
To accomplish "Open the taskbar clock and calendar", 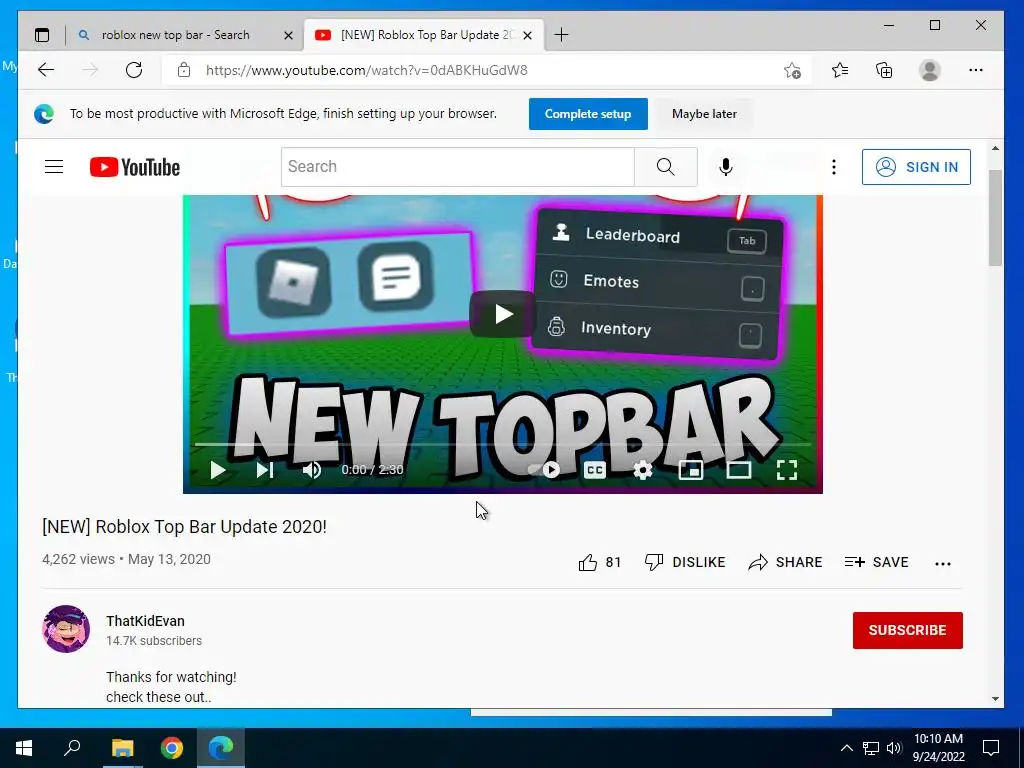I will click(x=938, y=748).
